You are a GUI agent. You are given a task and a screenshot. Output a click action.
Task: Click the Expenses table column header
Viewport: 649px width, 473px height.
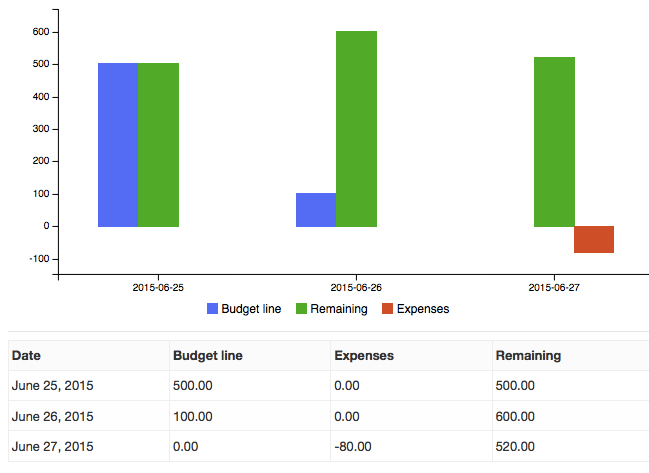pos(365,355)
